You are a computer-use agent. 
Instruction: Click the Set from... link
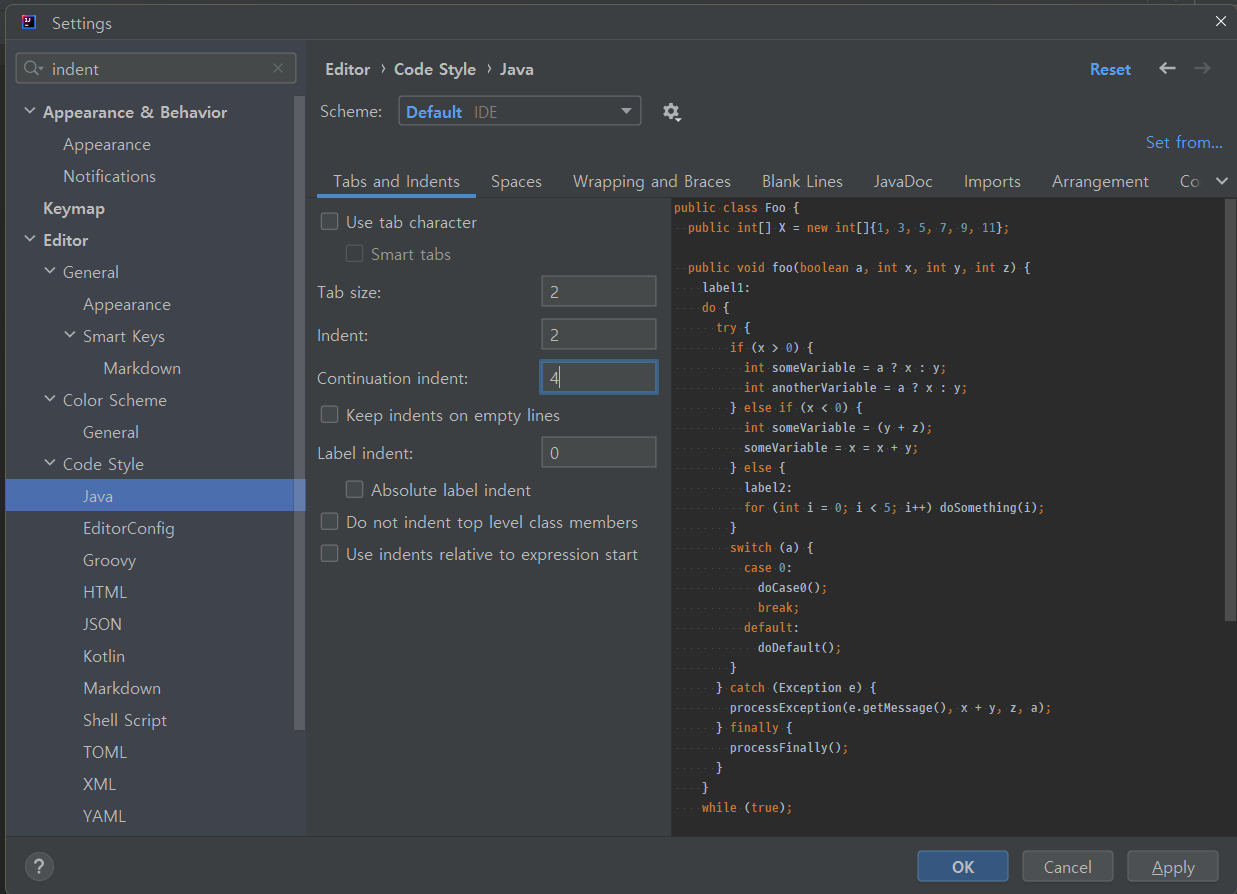1184,142
